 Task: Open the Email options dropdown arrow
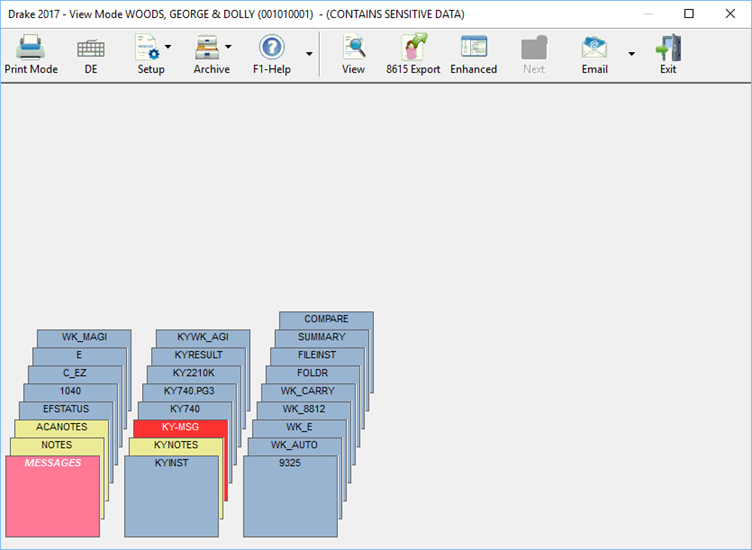(x=631, y=54)
